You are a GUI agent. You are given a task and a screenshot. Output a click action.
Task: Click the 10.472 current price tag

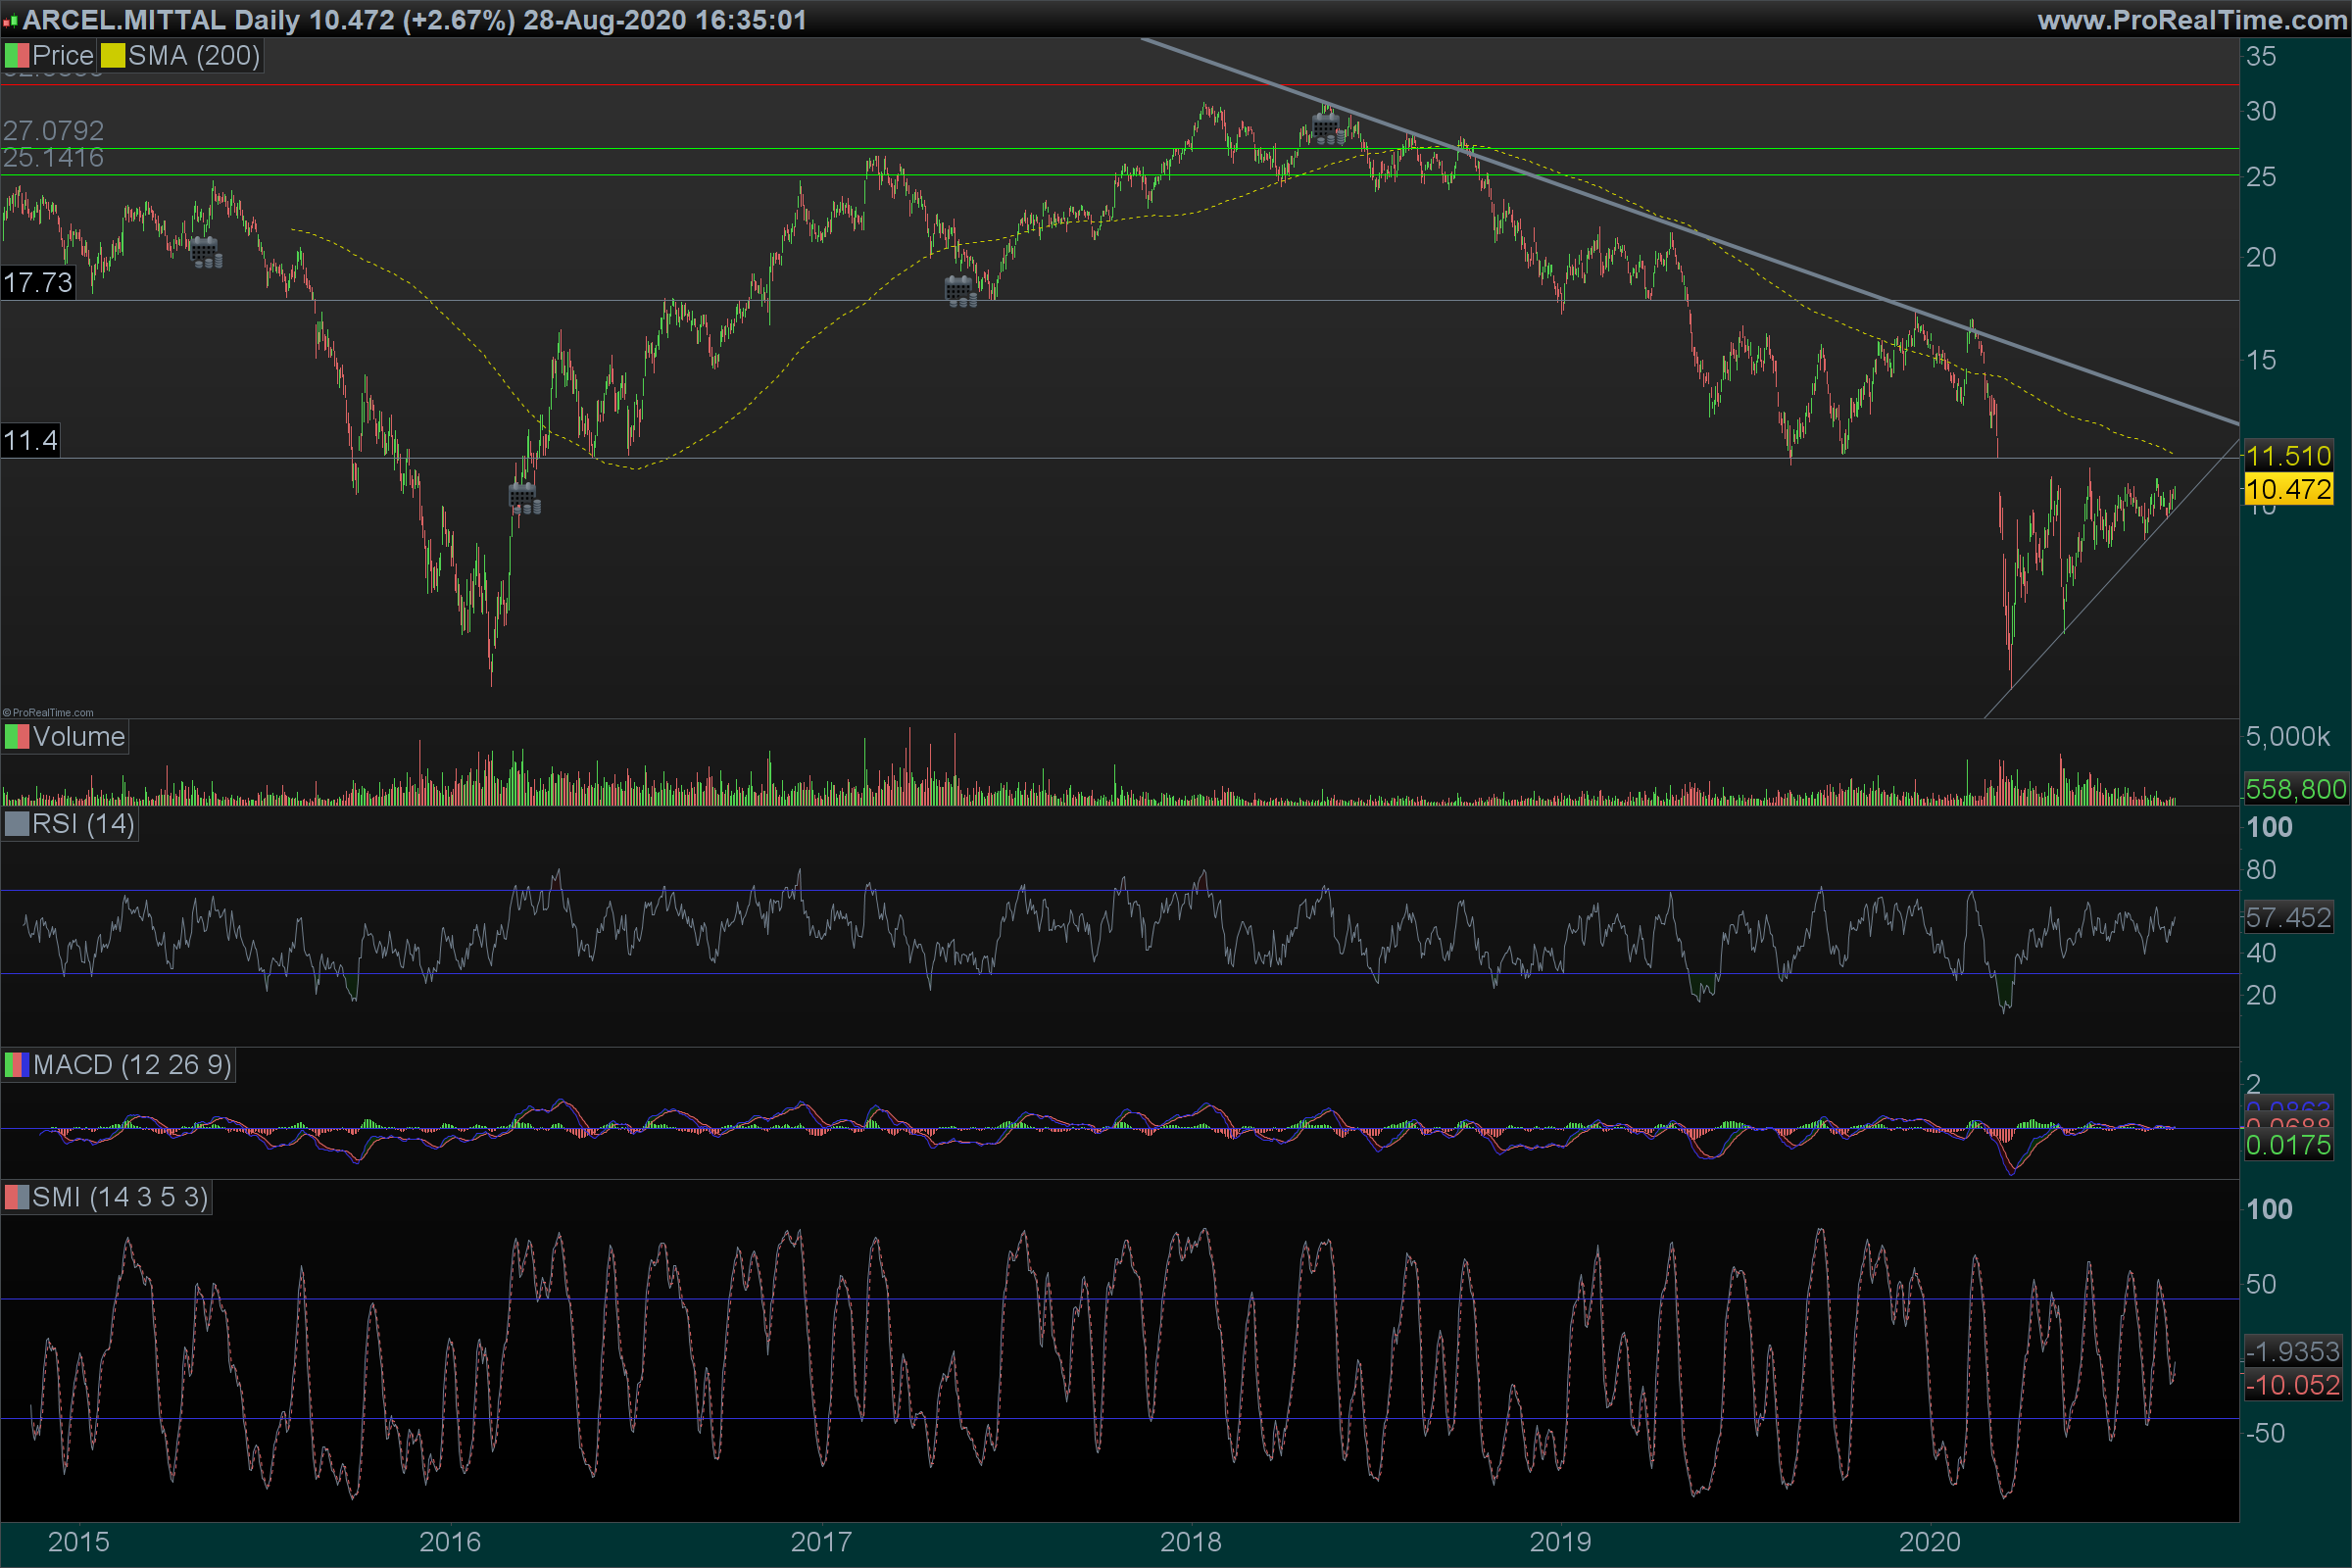tap(2288, 490)
